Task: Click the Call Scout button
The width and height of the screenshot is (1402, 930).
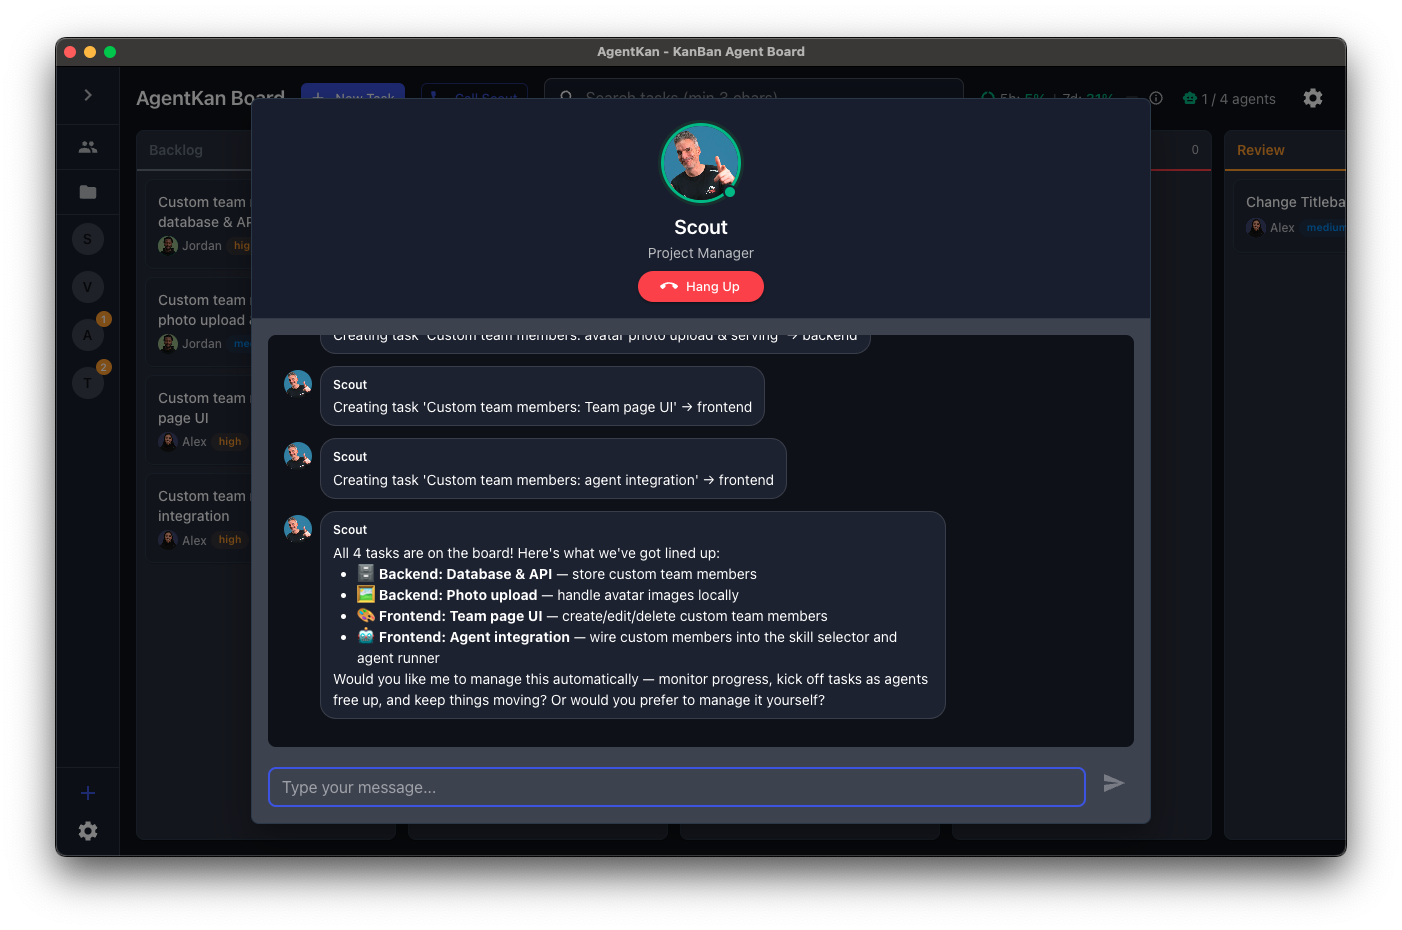Action: coord(474,97)
